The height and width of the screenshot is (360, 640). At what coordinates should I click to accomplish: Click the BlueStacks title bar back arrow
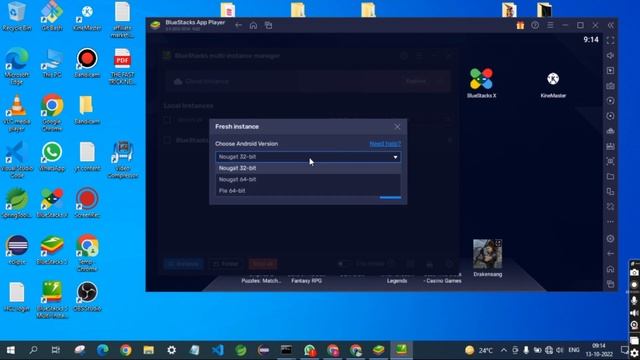pos(238,25)
